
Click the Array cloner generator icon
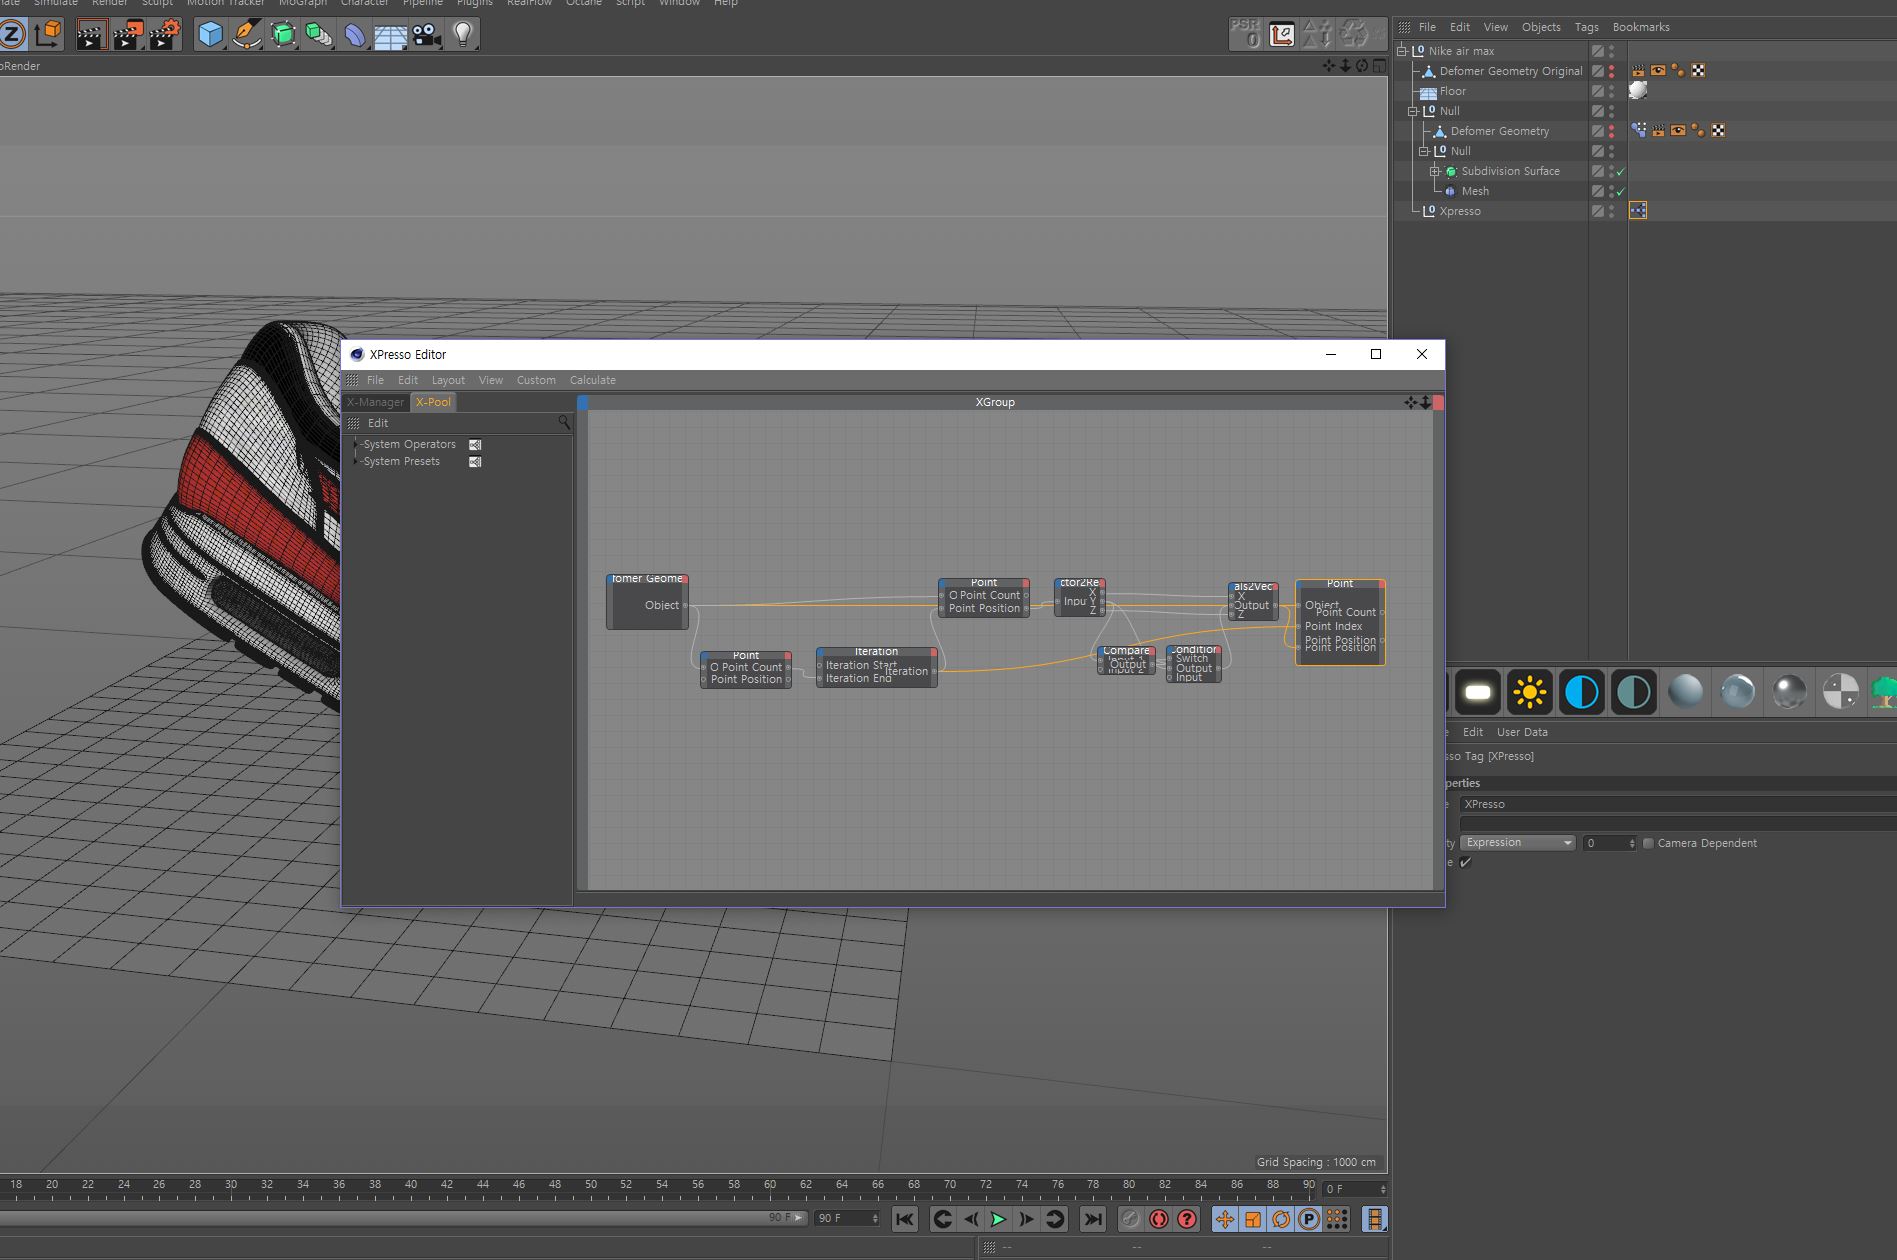319,35
